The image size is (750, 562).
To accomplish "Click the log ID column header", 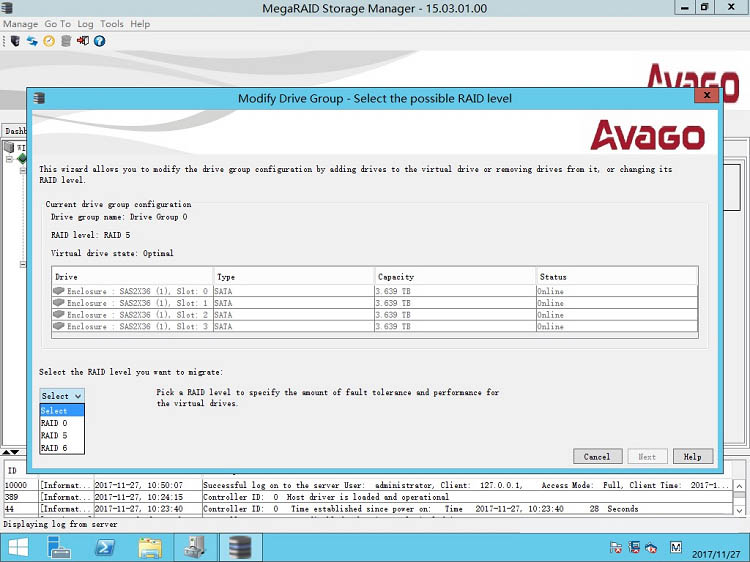I will 15,471.
